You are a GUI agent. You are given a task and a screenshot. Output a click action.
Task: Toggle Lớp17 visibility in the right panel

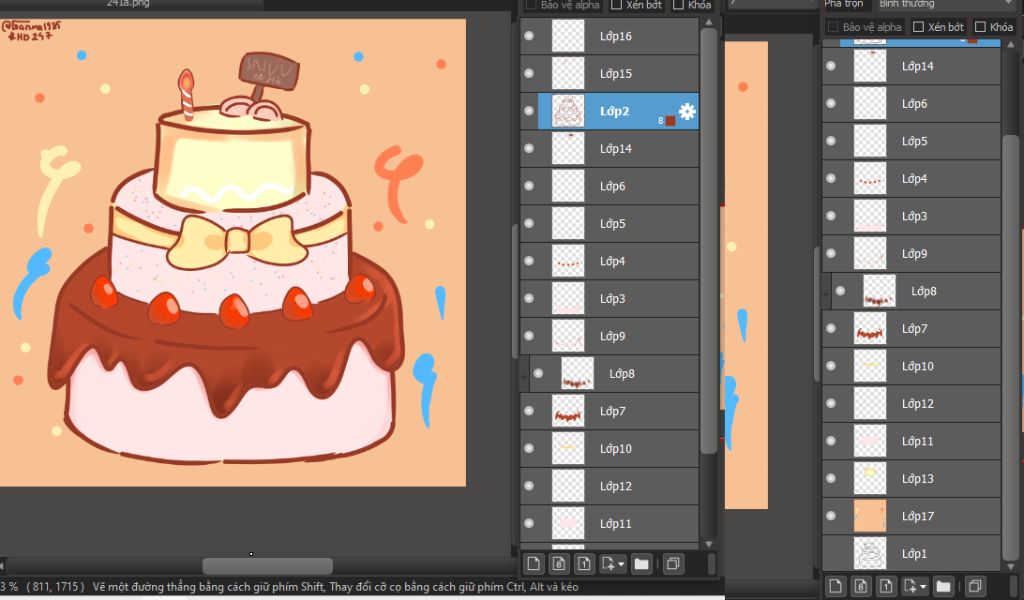[x=831, y=516]
